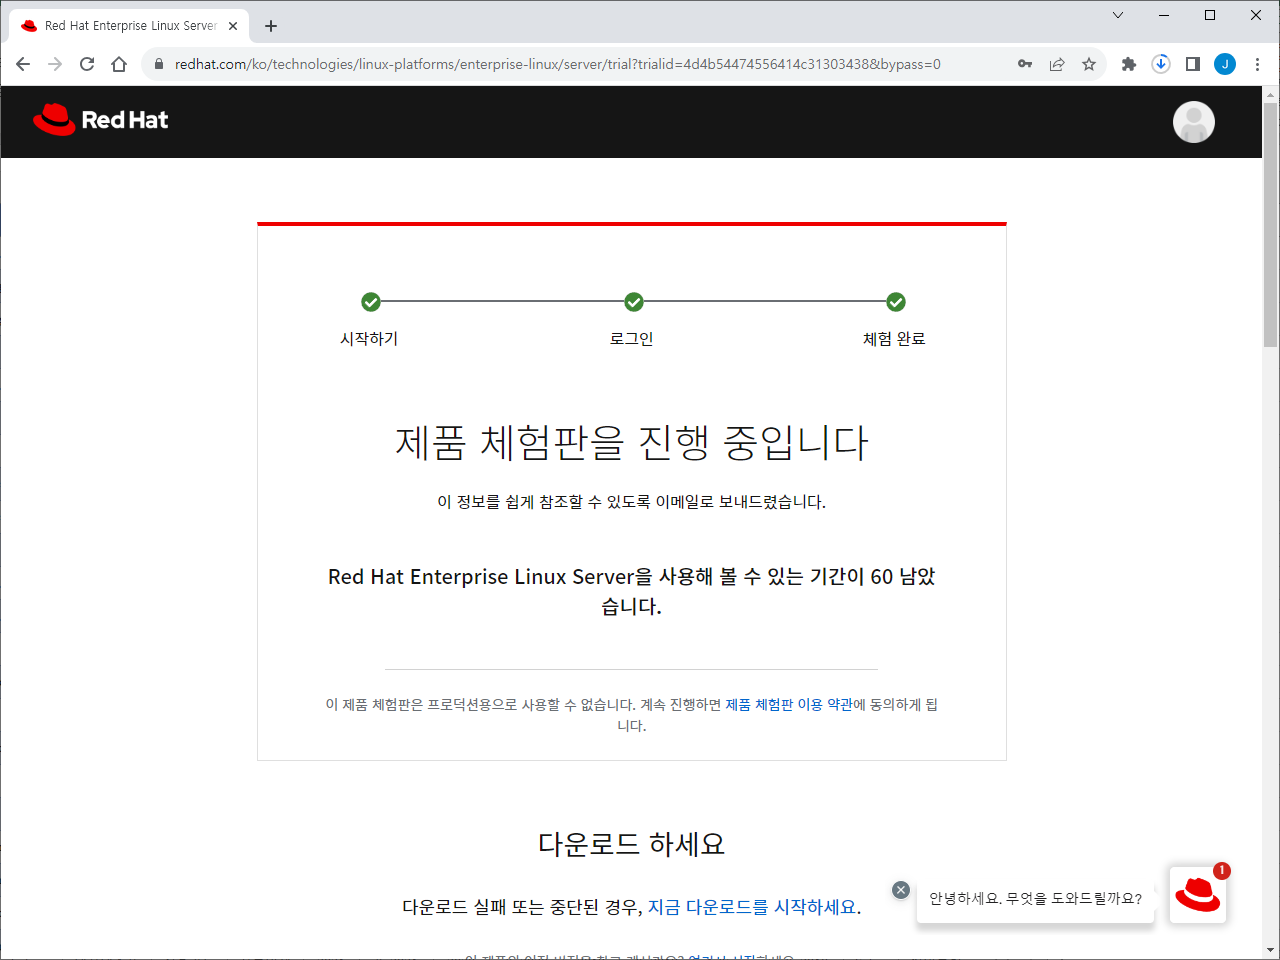
Task: Reload the page with refresh icon
Action: (87, 64)
